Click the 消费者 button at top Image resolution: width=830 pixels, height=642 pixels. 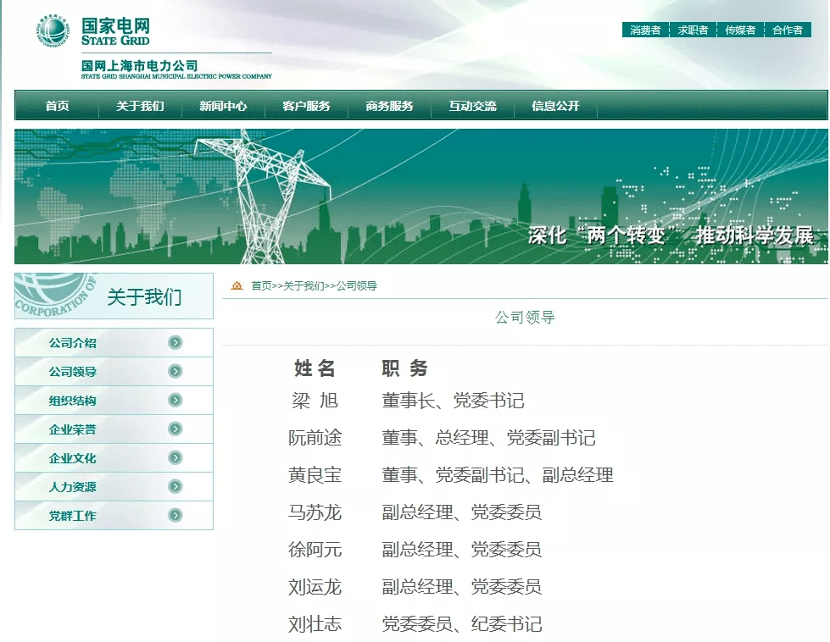tap(645, 30)
